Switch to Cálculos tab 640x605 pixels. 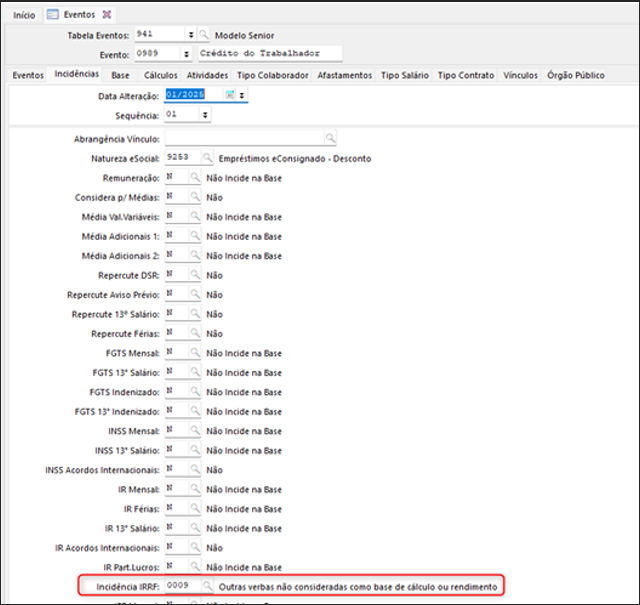(x=160, y=75)
